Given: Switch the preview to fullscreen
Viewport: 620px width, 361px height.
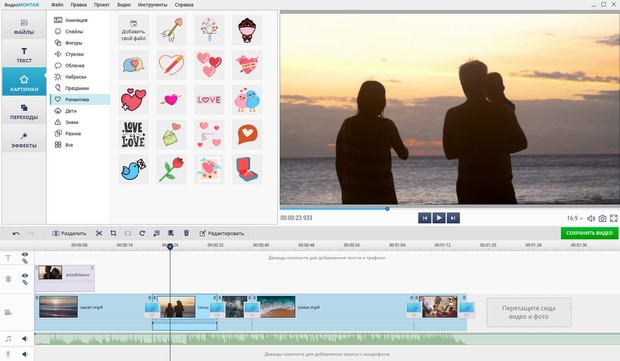Looking at the screenshot, I should point(614,218).
